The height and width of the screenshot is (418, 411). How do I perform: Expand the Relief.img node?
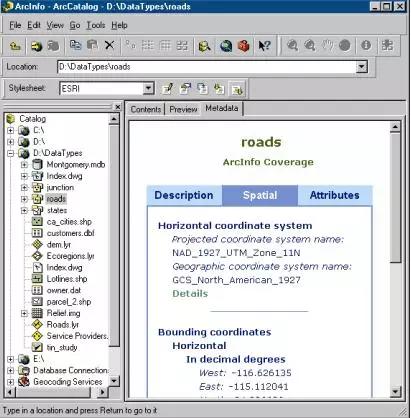[24, 313]
